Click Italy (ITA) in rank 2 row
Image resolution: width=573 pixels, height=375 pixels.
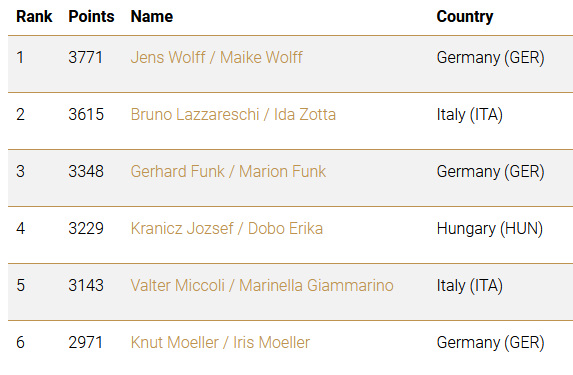pos(470,115)
